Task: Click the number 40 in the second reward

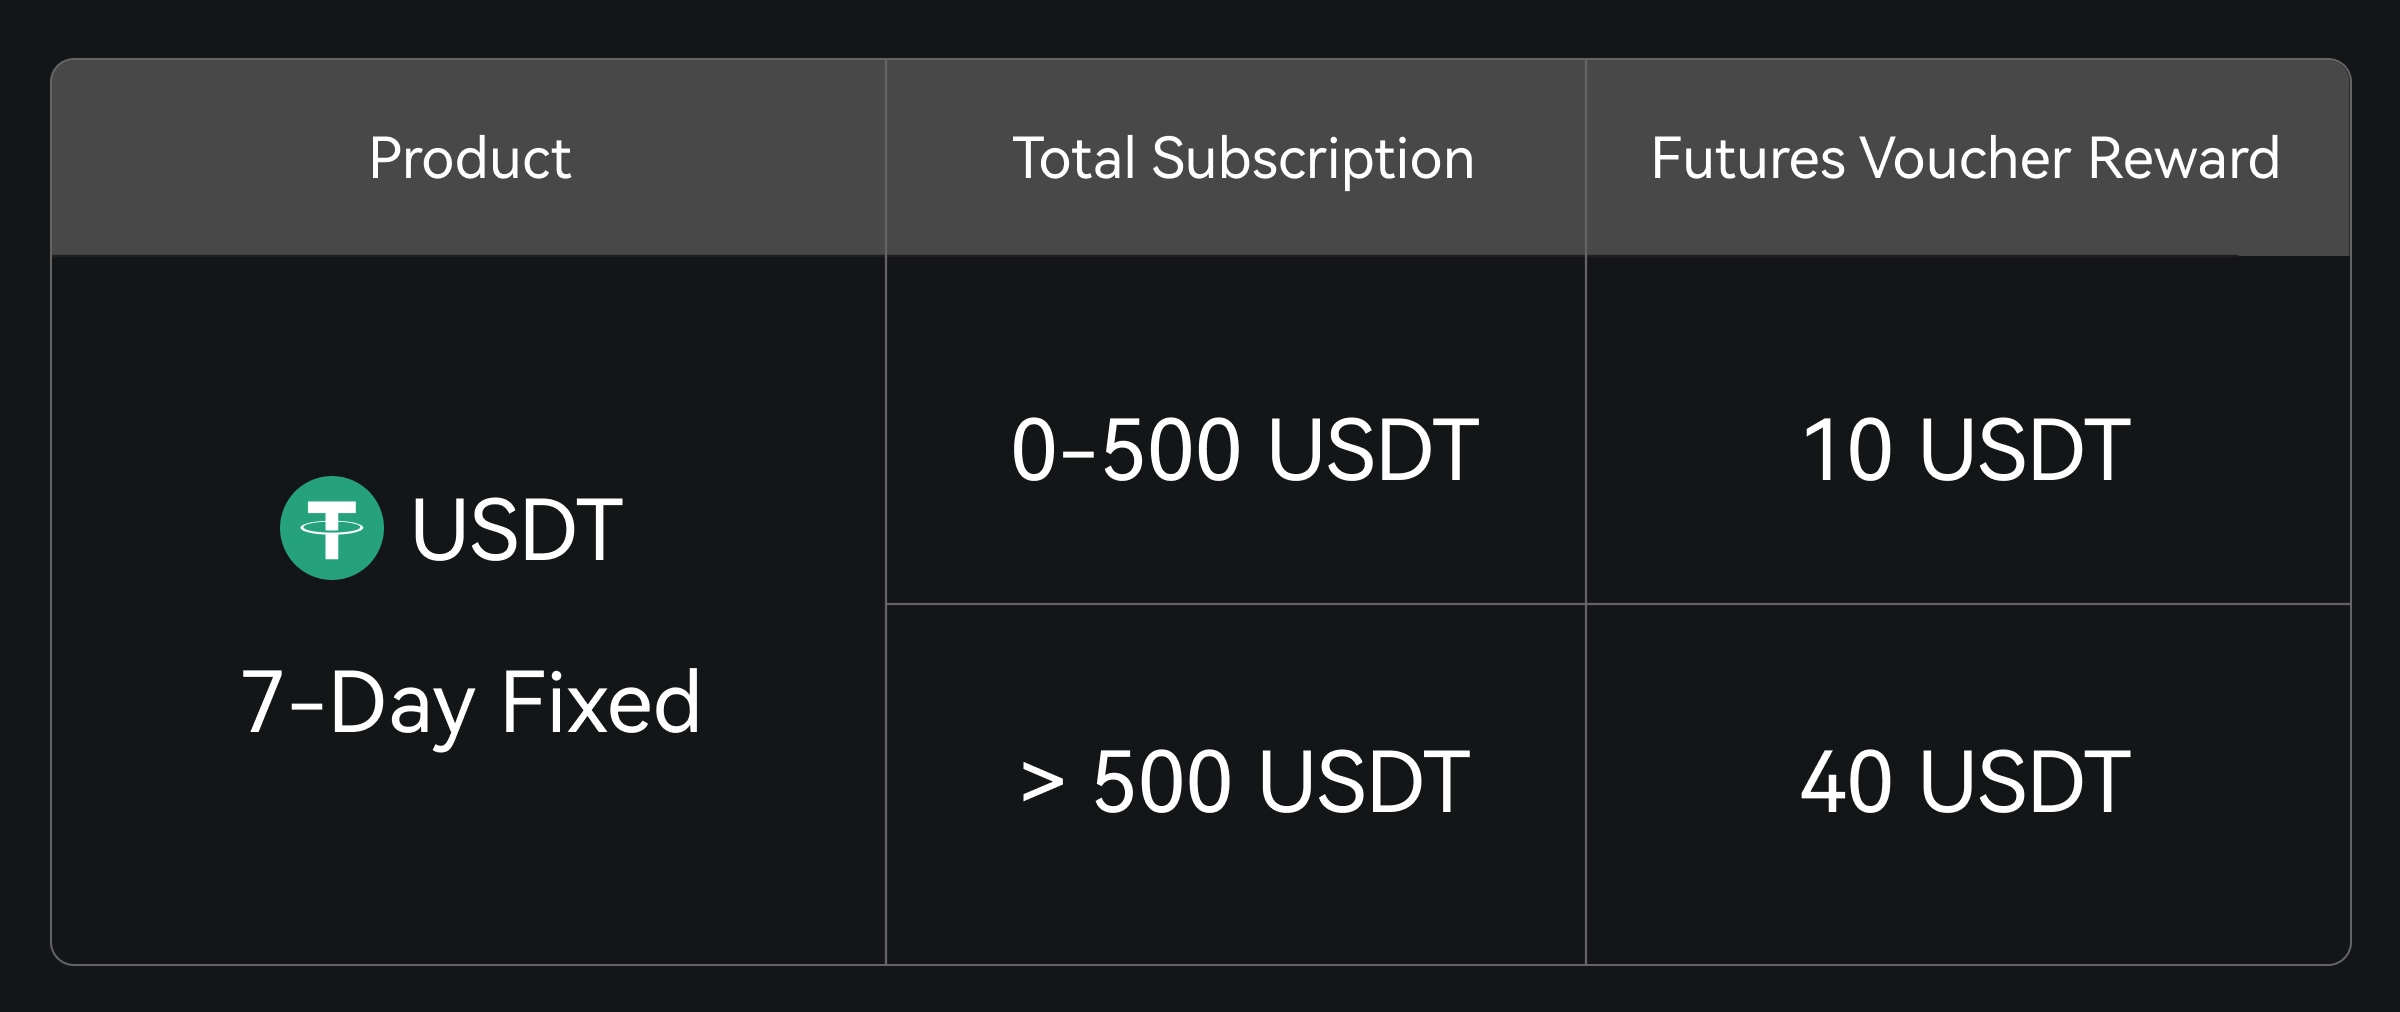Action: 1846,782
